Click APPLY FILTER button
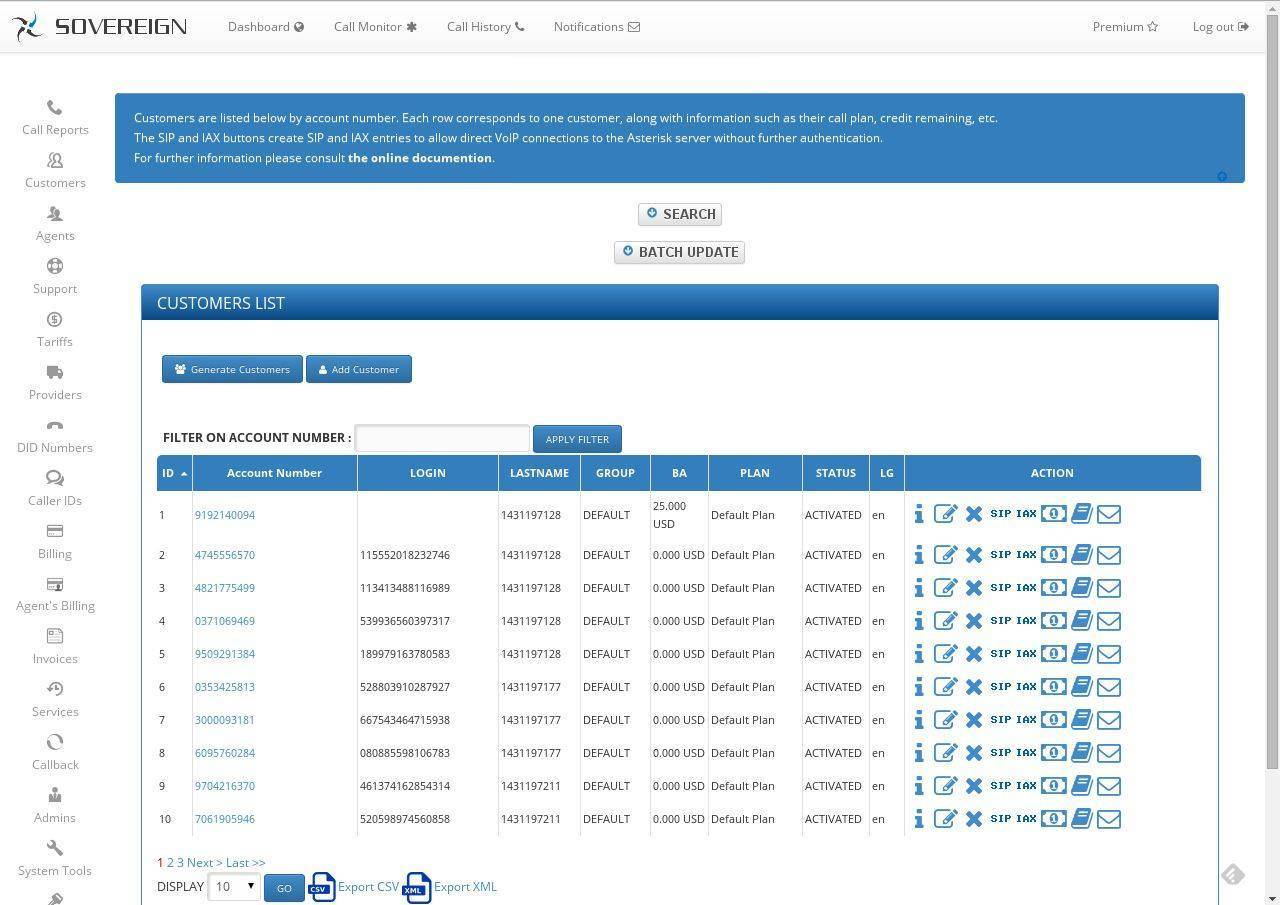The width and height of the screenshot is (1280, 905). point(577,439)
